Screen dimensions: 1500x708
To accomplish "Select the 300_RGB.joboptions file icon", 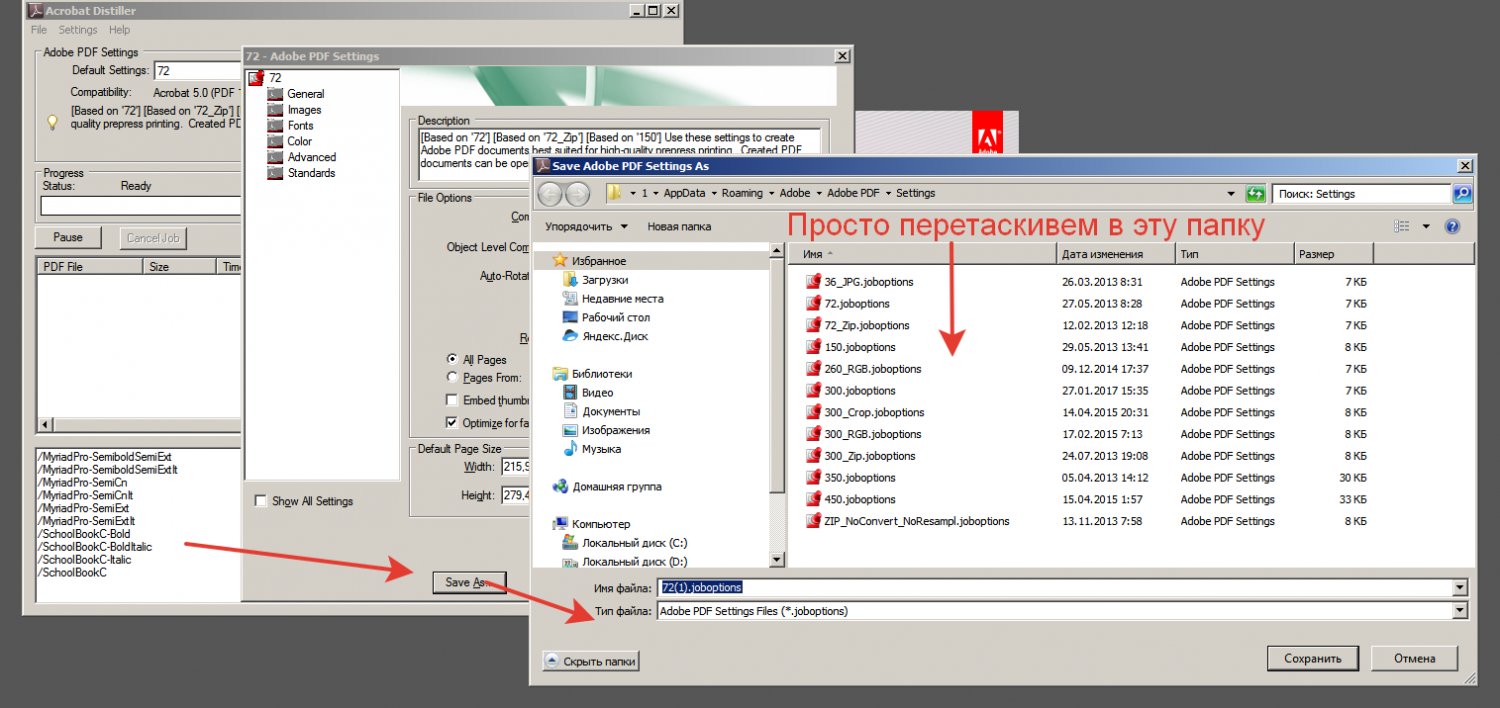I will click(x=813, y=434).
